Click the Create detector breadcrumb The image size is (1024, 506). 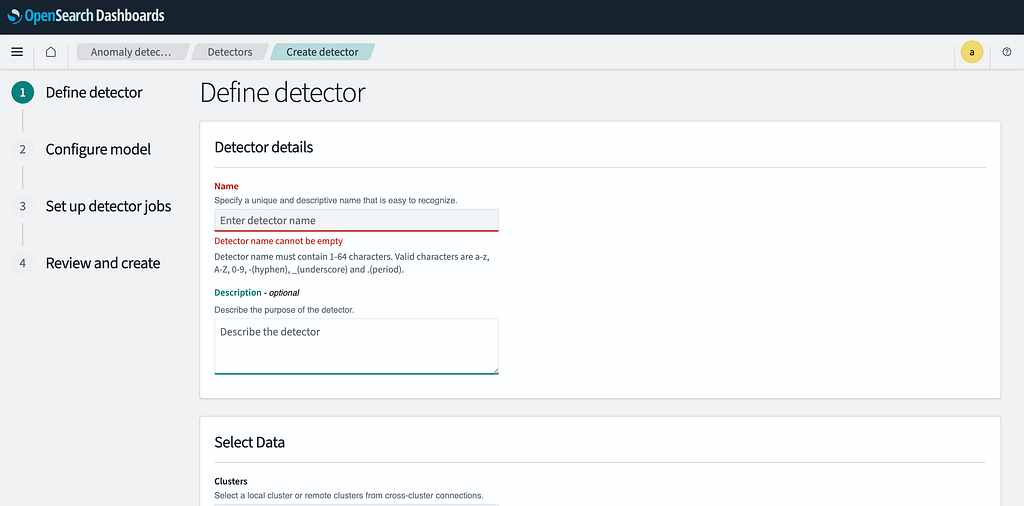click(x=323, y=52)
